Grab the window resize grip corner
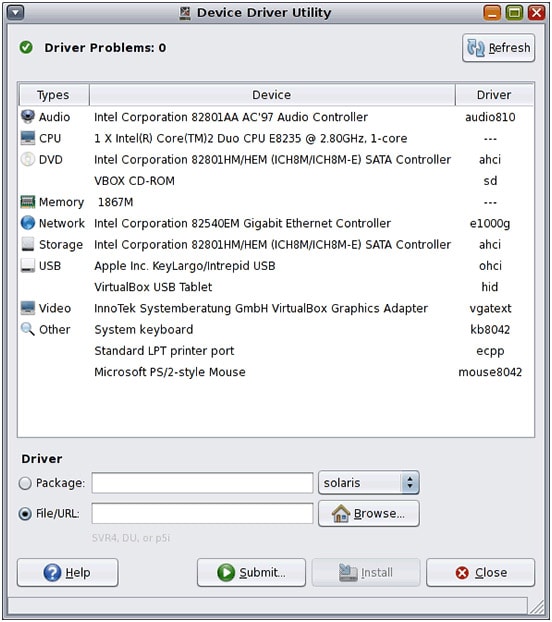Viewport: 552px width, 622px height. pos(537,606)
